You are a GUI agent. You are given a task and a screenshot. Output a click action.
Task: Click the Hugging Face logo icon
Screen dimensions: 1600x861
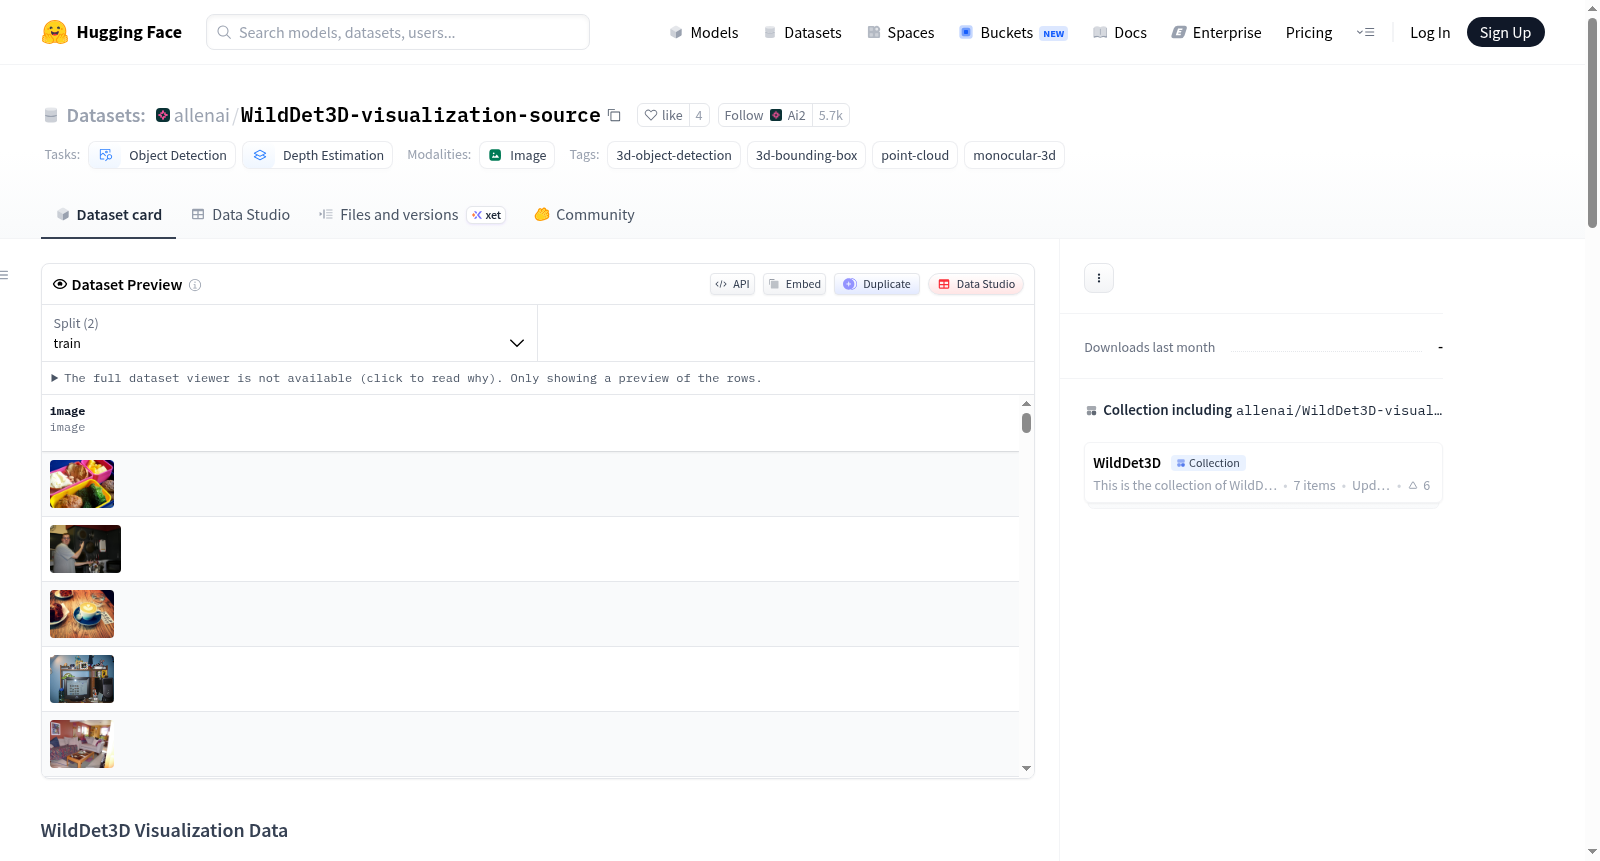click(55, 32)
